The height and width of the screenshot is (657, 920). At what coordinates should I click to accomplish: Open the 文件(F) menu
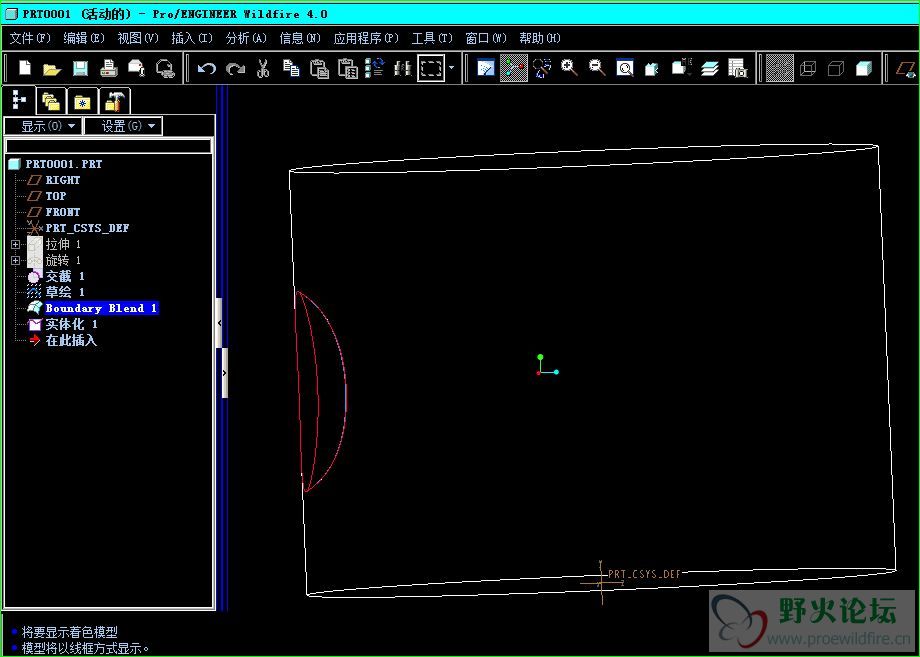[x=30, y=38]
